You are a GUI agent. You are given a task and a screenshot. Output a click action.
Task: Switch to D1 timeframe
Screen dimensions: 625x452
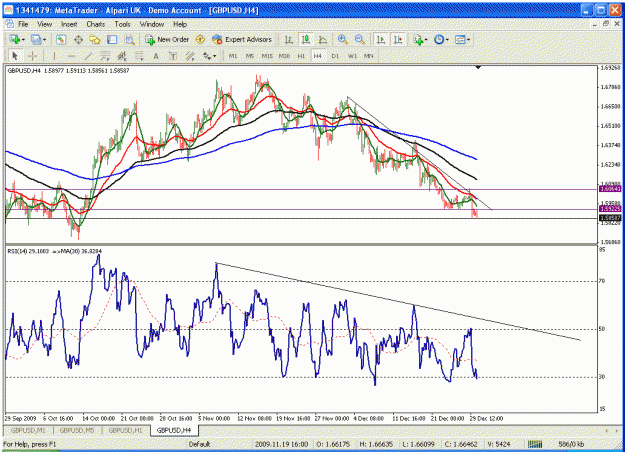[335, 56]
